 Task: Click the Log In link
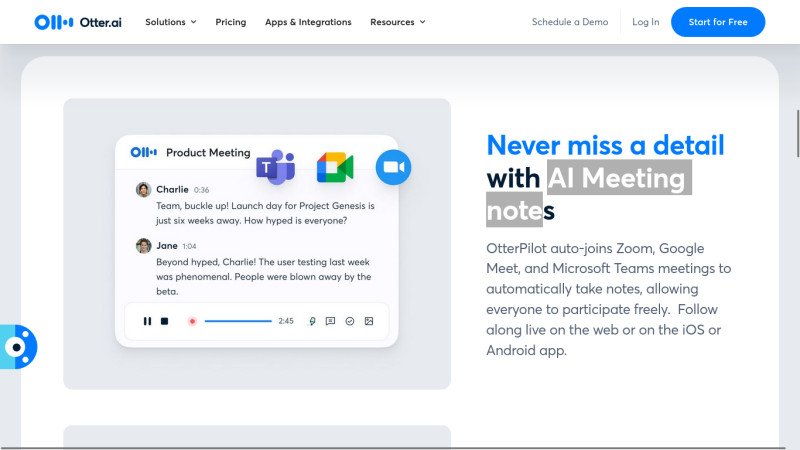tap(645, 22)
